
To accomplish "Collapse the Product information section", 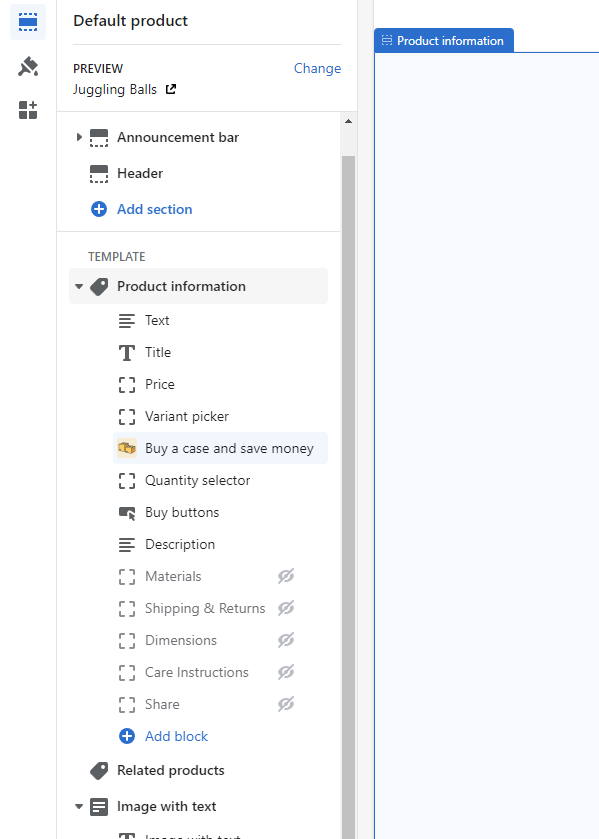I will [79, 286].
